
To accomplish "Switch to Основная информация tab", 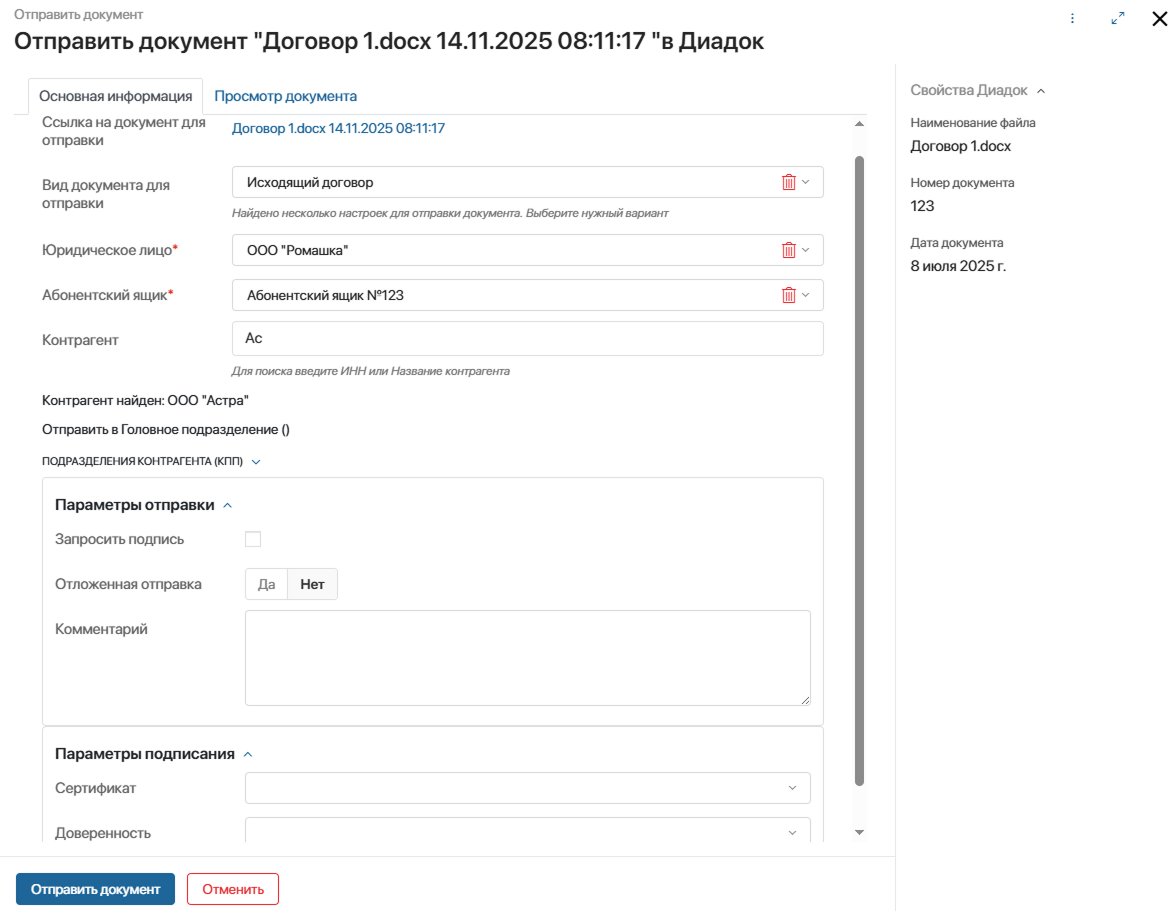I will click(x=115, y=96).
